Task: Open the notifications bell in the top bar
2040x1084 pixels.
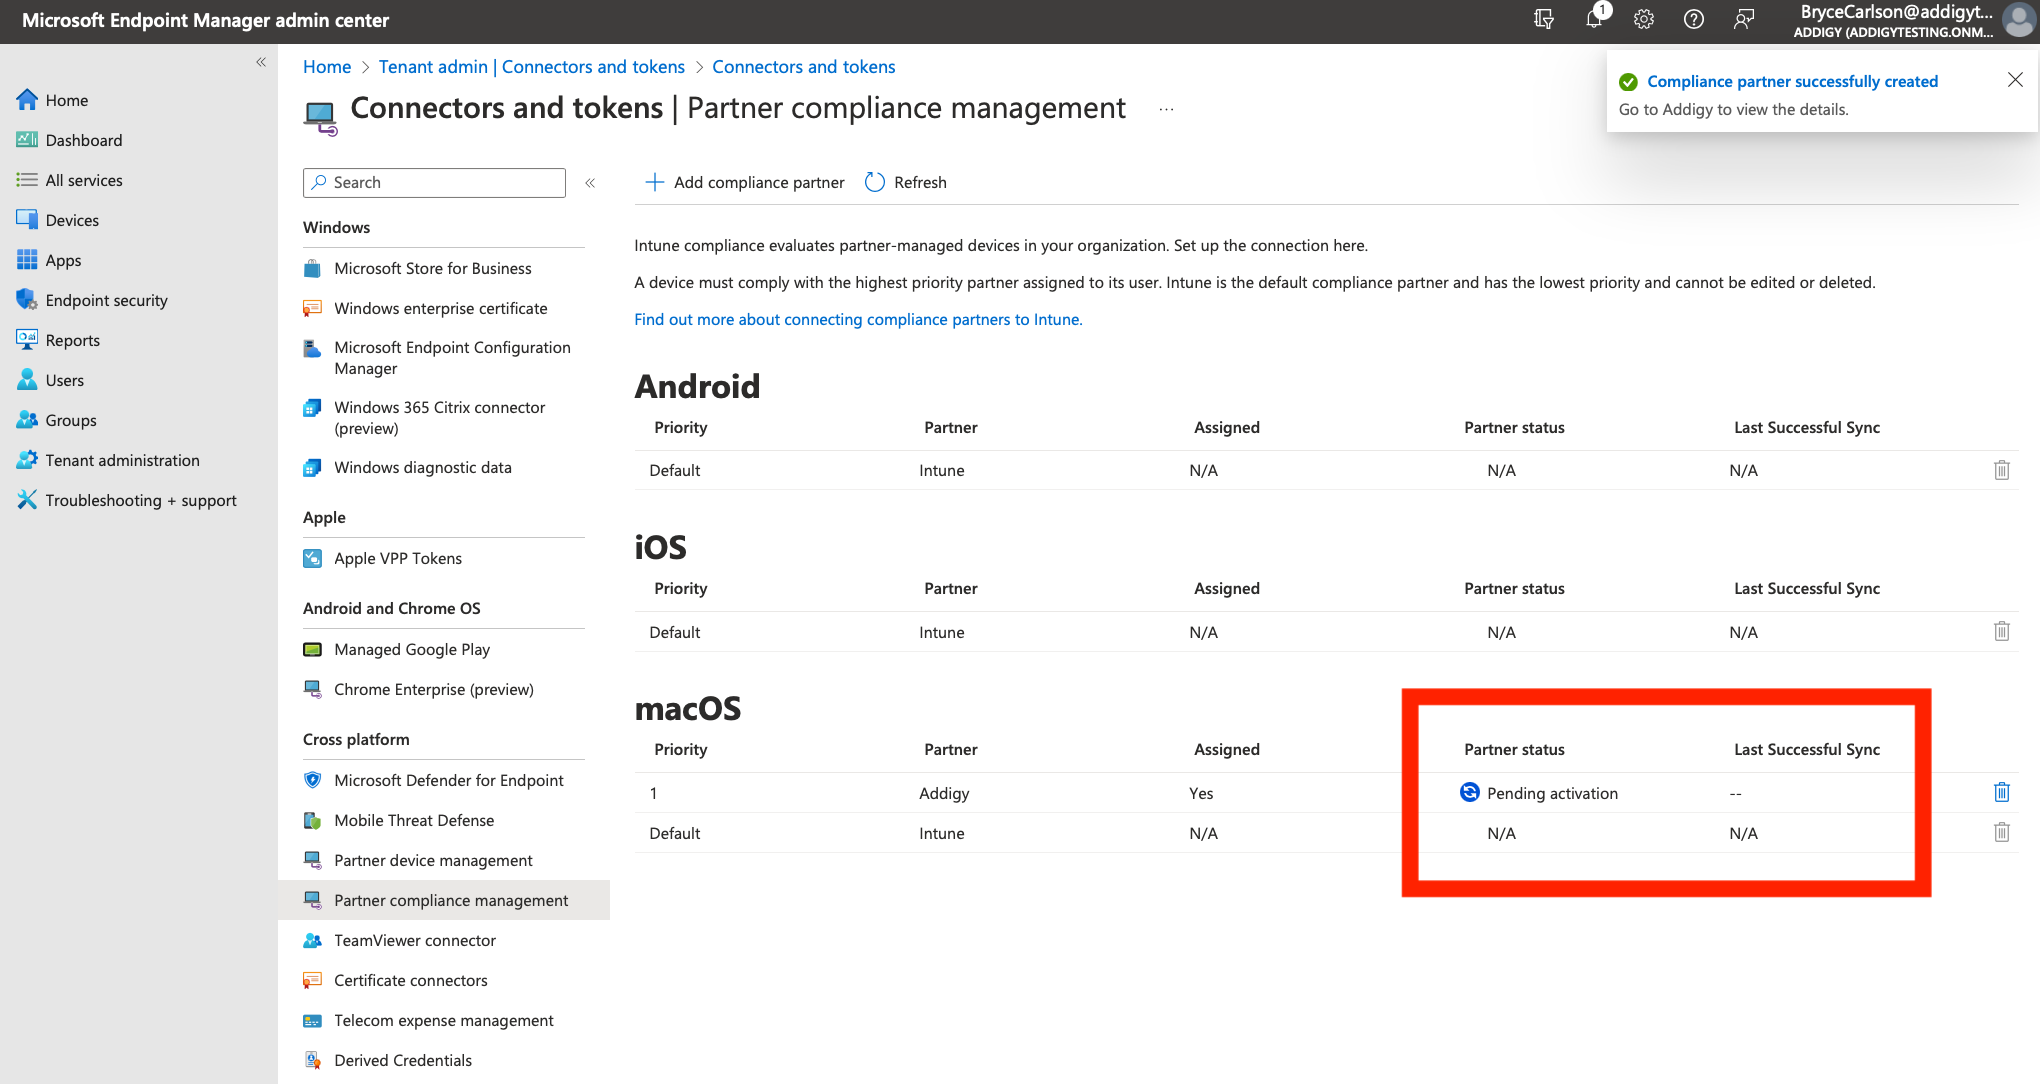Action: 1594,19
